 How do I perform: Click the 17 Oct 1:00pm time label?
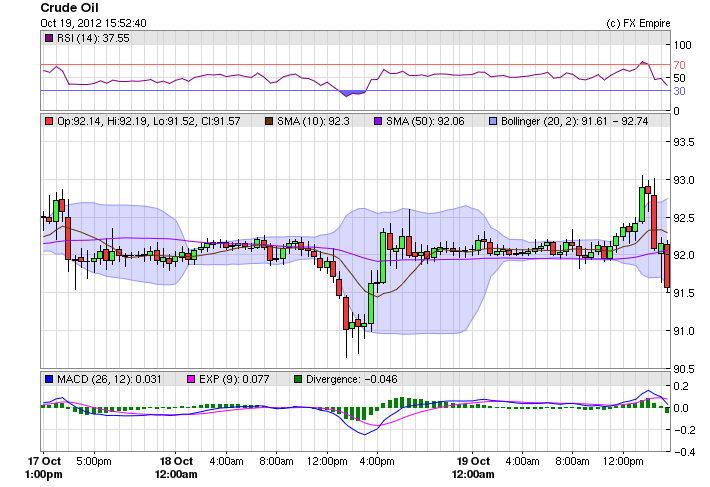click(44, 468)
